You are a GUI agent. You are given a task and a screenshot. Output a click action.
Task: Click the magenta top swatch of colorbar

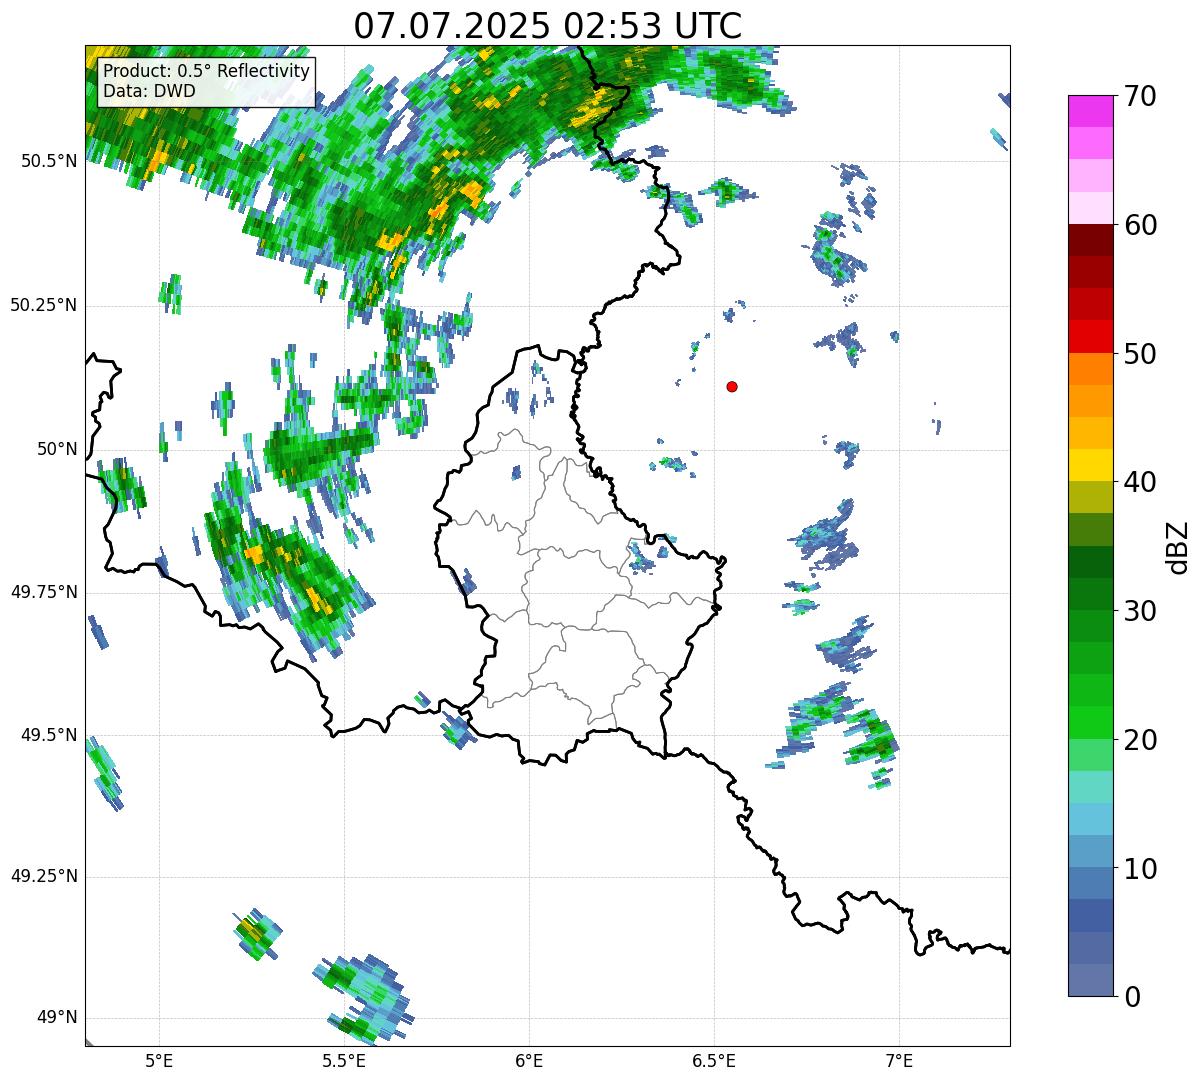[1090, 111]
